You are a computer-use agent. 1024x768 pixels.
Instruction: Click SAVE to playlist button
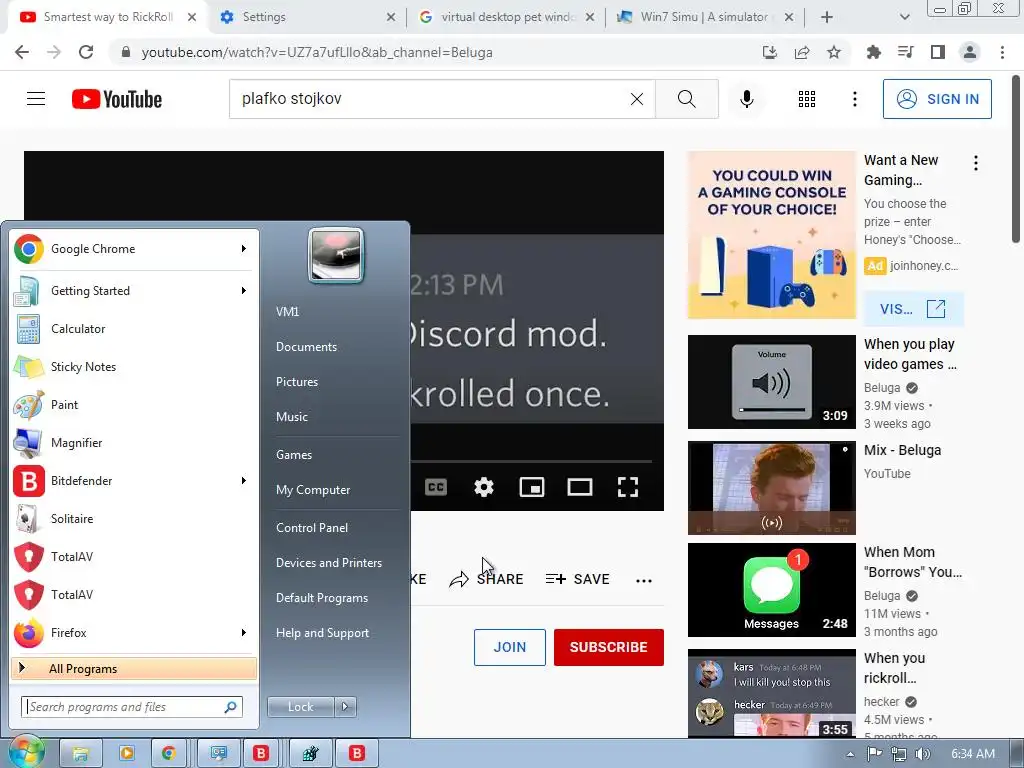click(x=577, y=579)
